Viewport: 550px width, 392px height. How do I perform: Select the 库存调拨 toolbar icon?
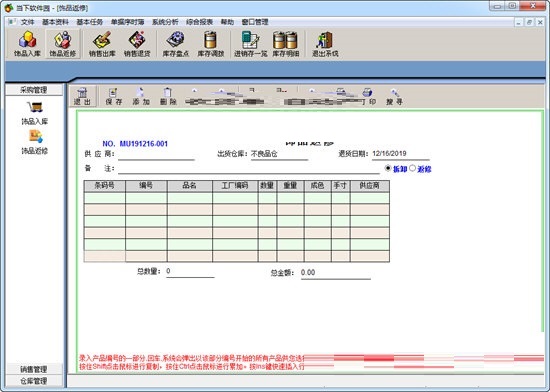(x=210, y=44)
